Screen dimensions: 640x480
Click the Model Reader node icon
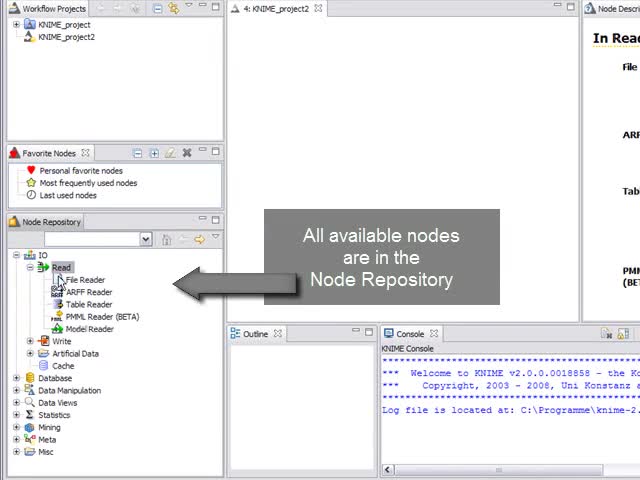57,329
